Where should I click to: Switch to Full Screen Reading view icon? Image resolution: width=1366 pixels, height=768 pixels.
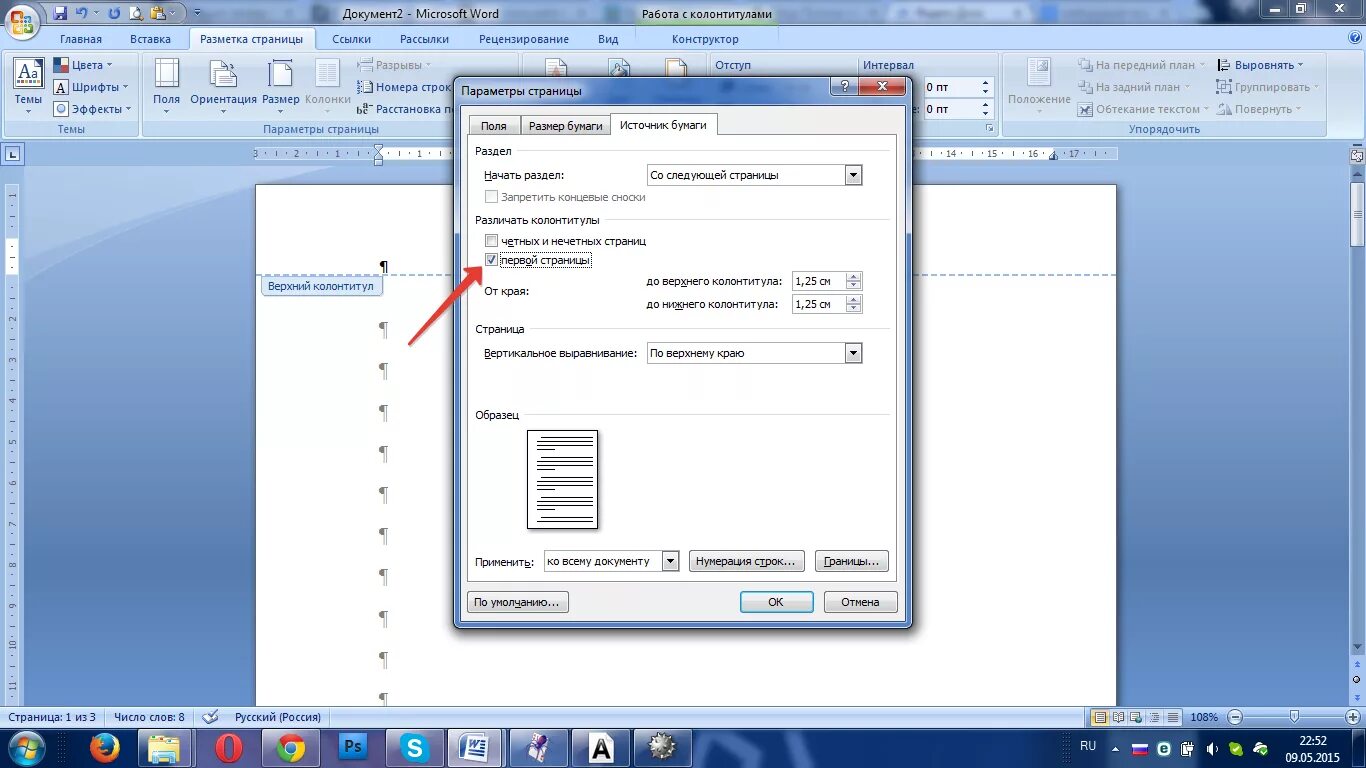tap(1118, 717)
